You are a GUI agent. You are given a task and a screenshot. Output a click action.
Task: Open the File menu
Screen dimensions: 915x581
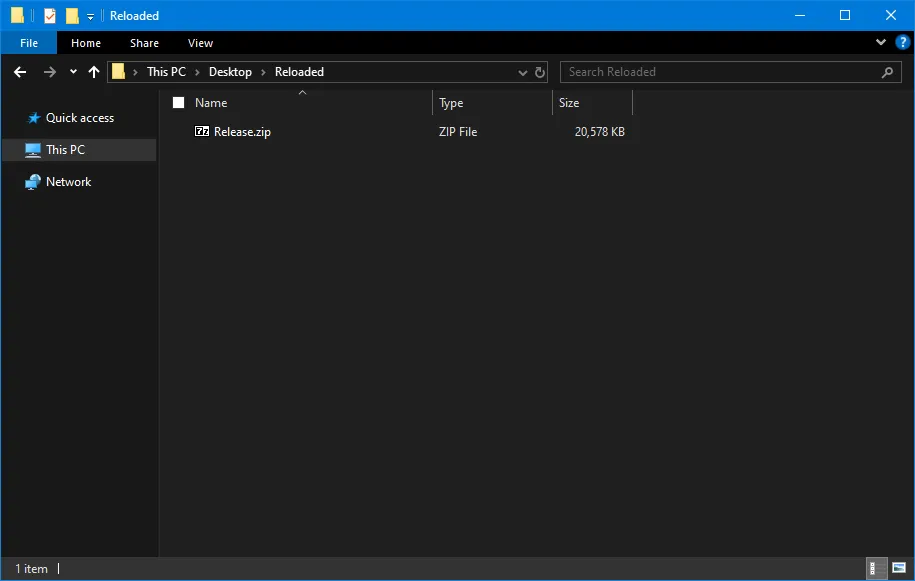coord(28,43)
